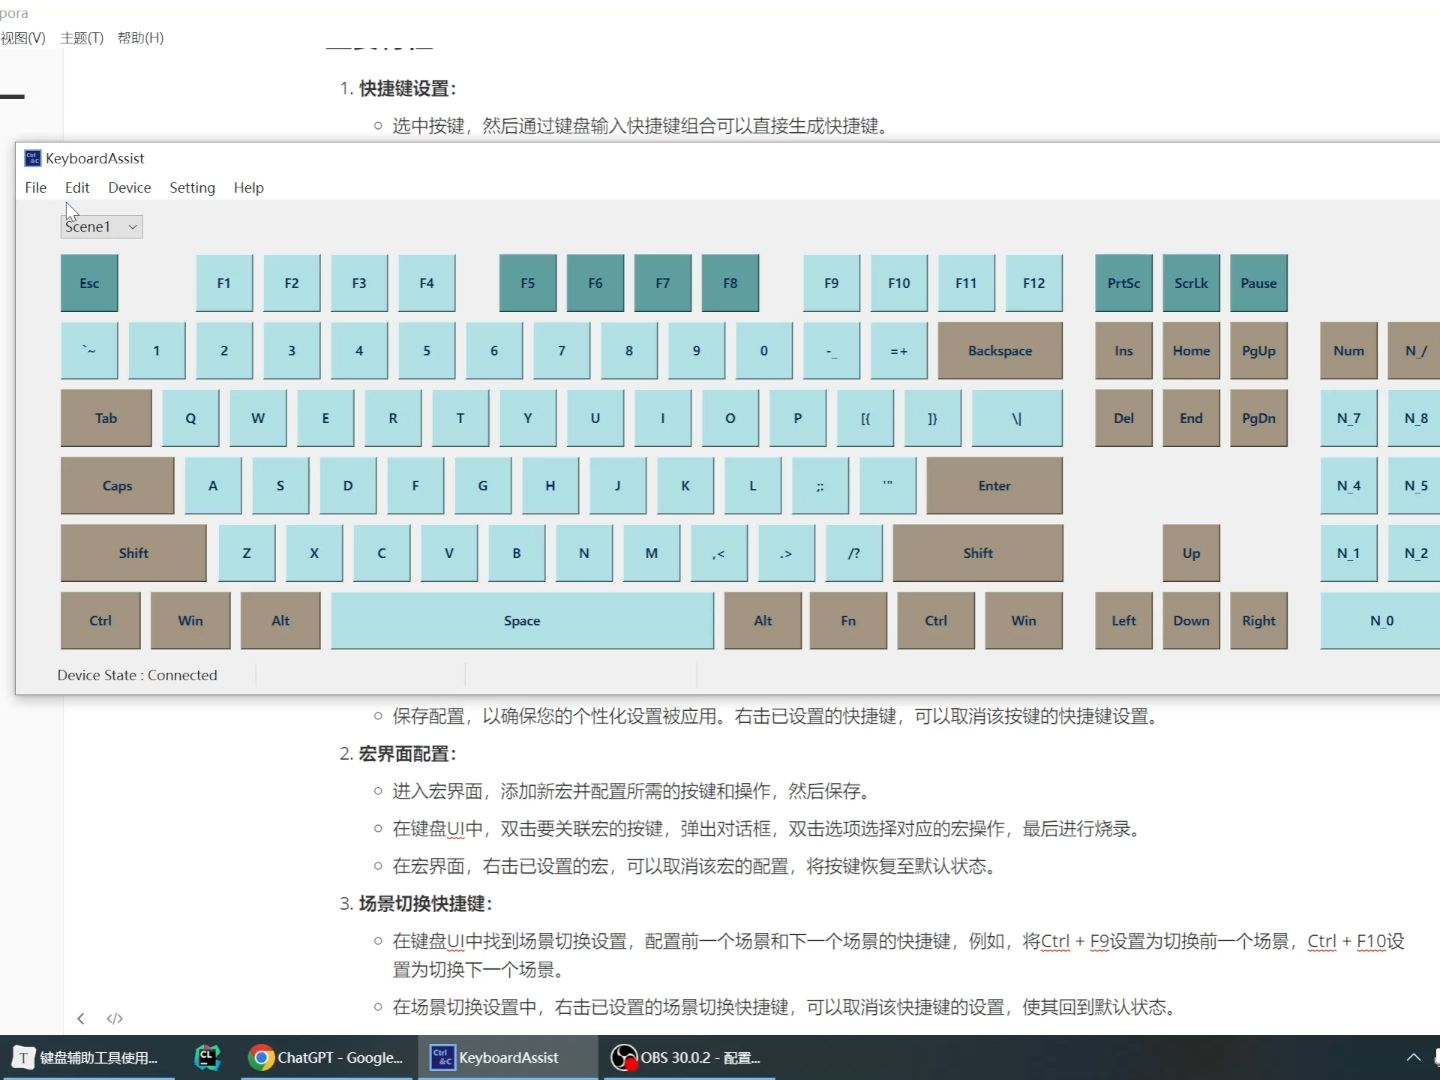Select the Q key

click(190, 418)
